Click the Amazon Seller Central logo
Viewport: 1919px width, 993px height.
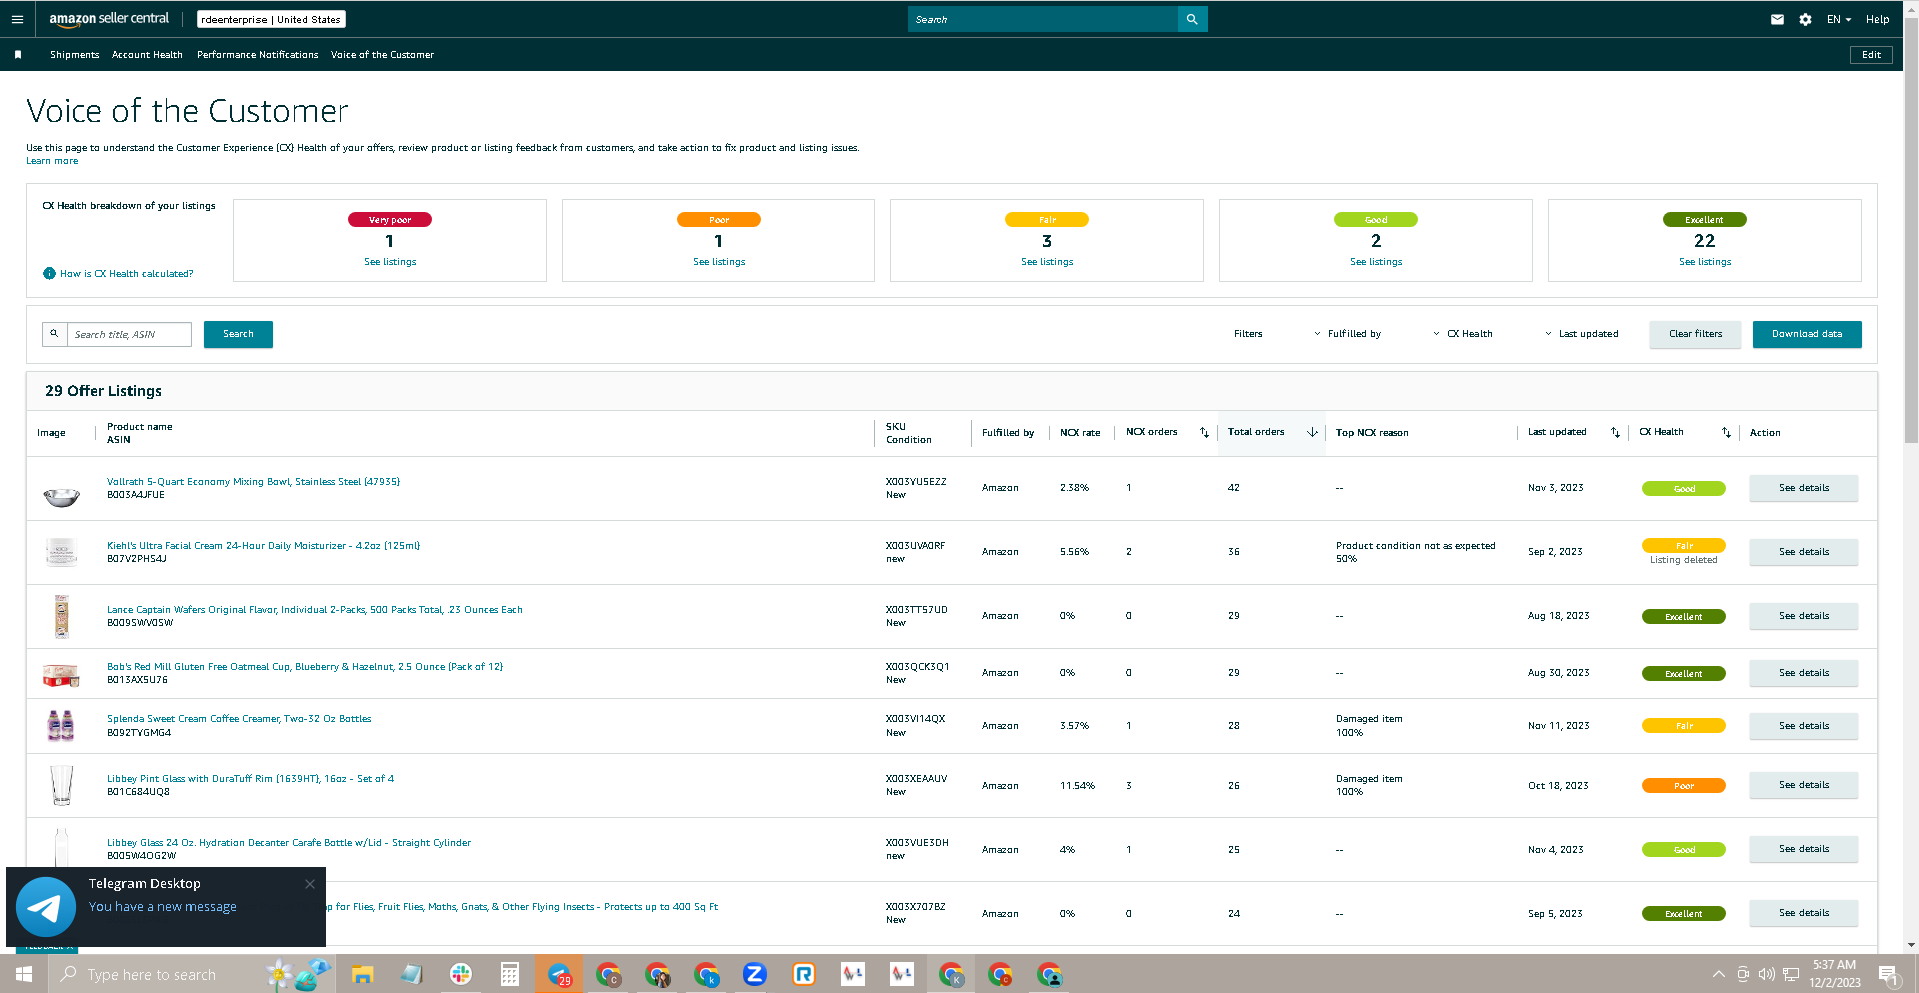point(109,19)
